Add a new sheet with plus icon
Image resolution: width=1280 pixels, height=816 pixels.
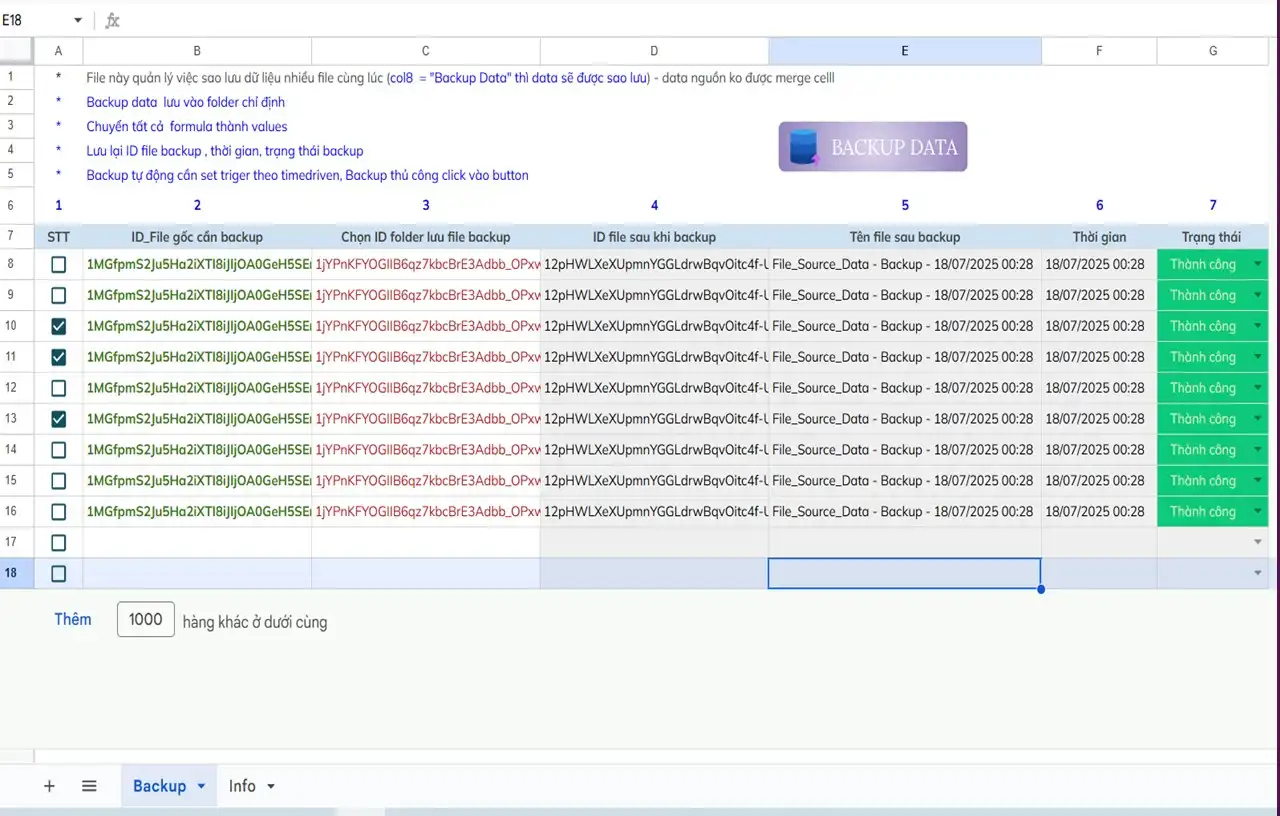pos(49,786)
